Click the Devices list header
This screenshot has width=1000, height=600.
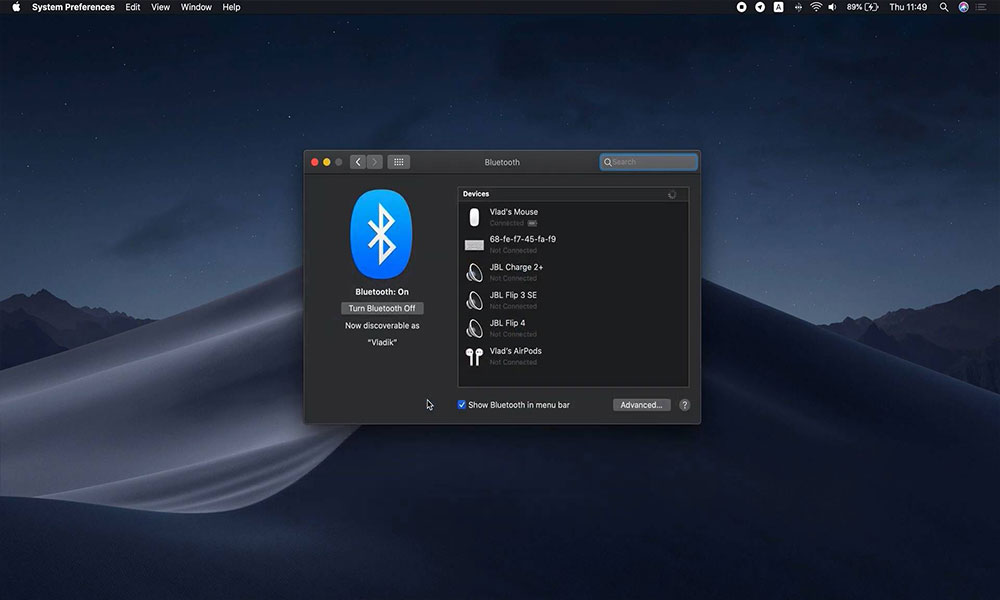[573, 194]
